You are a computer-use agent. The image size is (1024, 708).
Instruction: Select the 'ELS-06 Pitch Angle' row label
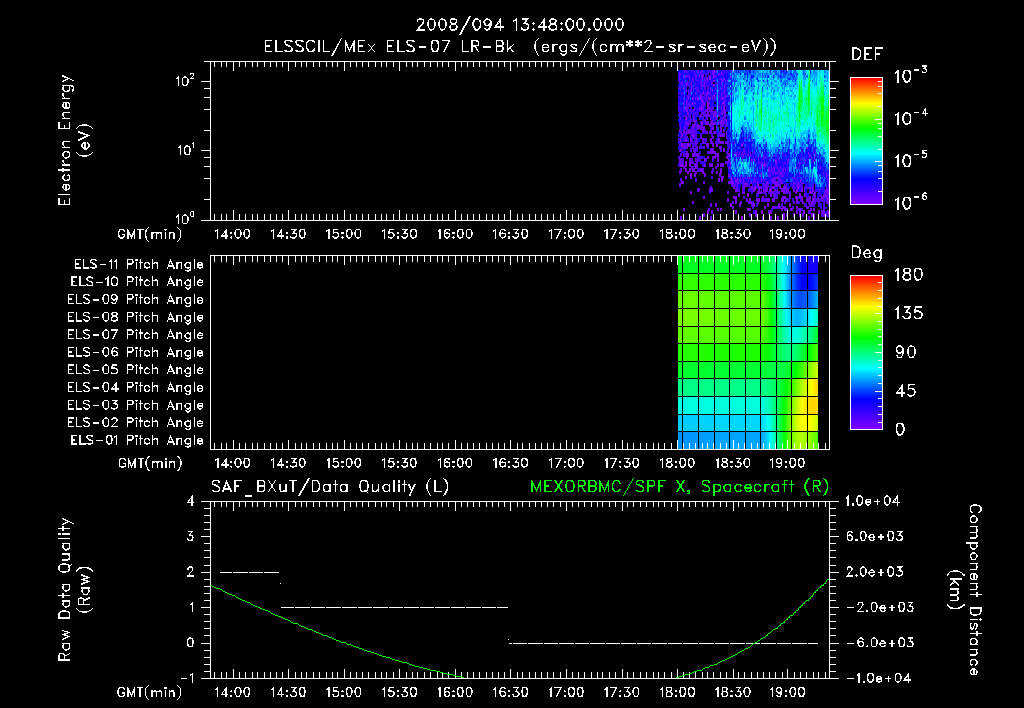point(135,353)
